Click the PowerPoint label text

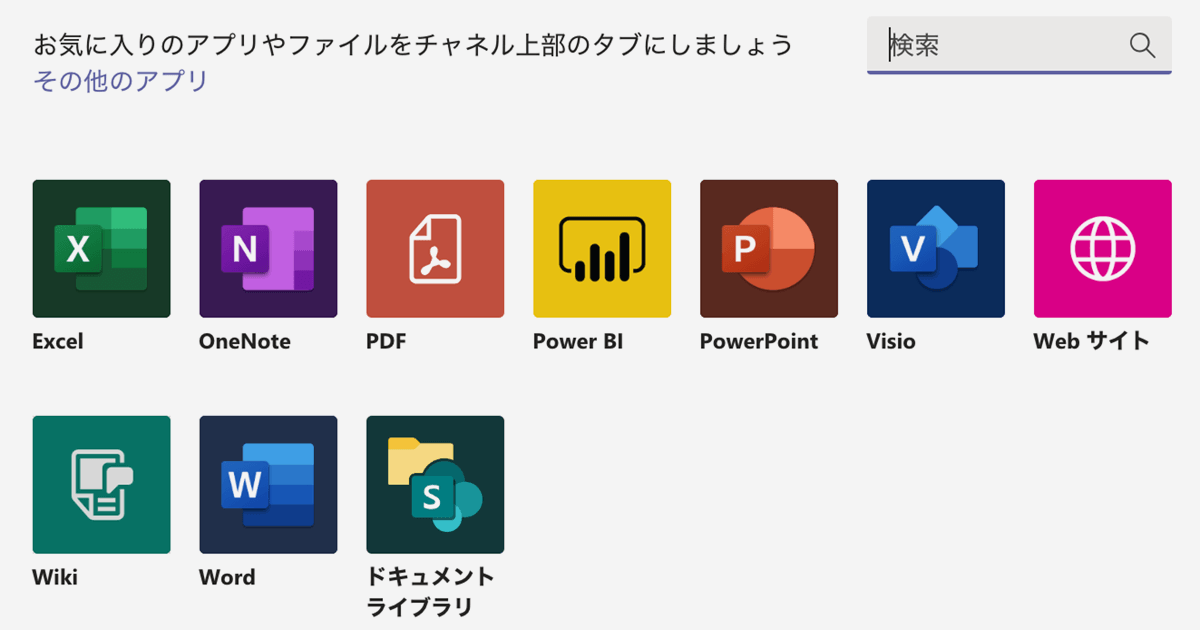(x=759, y=341)
